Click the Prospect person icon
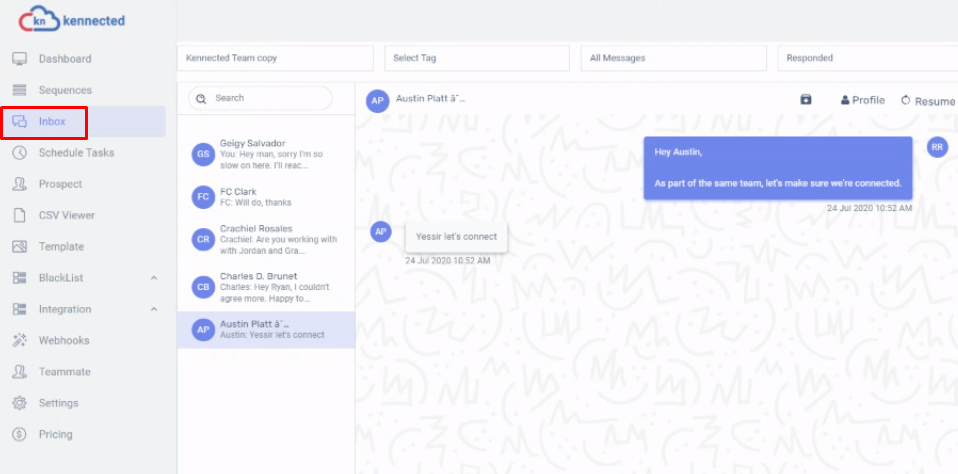The image size is (958, 474). pos(20,184)
